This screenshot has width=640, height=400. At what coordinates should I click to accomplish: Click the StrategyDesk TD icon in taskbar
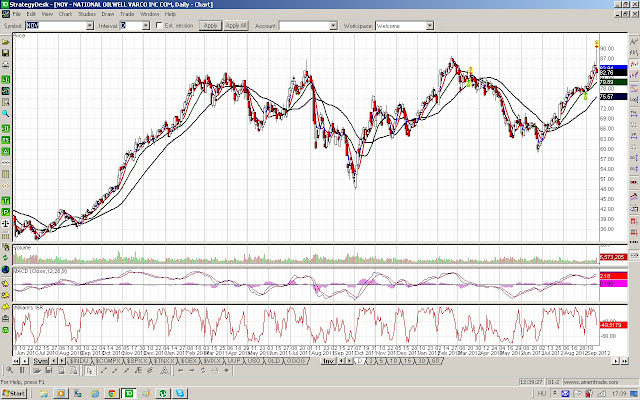(x=129, y=393)
